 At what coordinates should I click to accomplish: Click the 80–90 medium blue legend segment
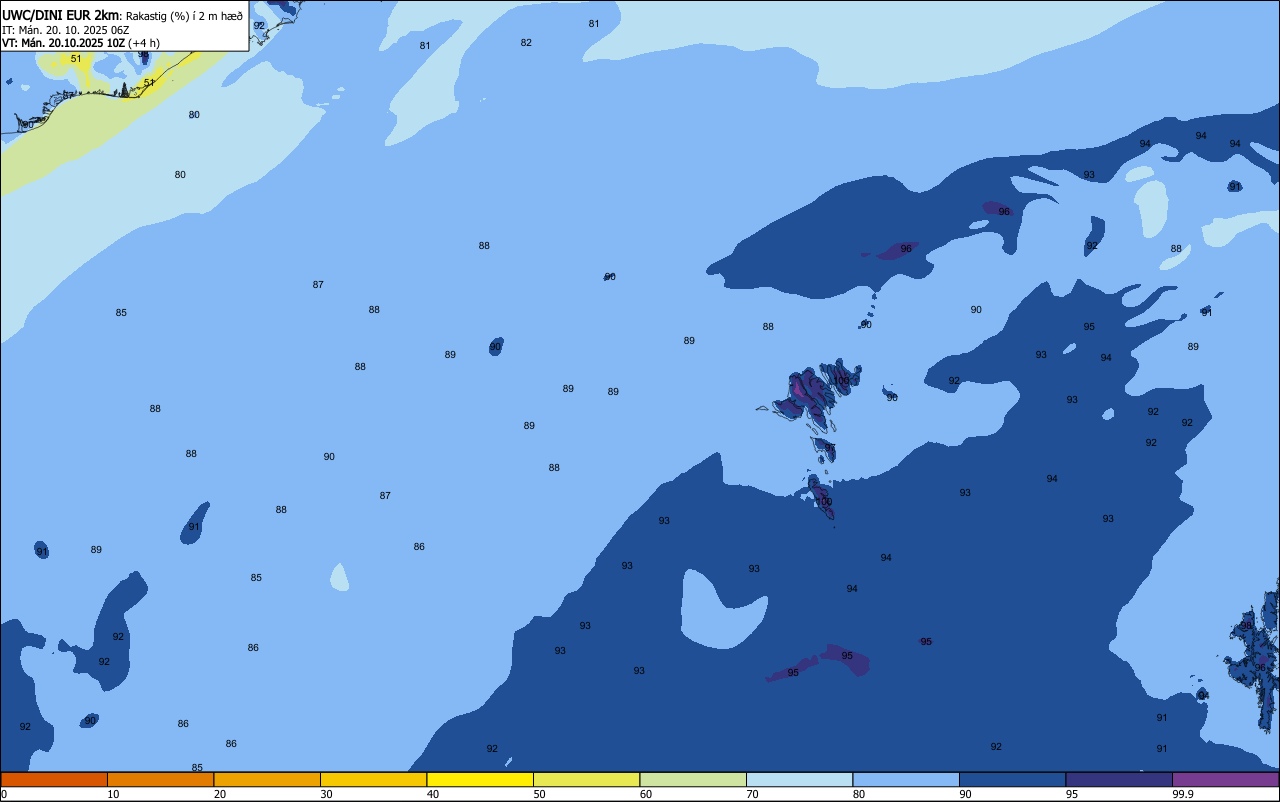point(906,779)
